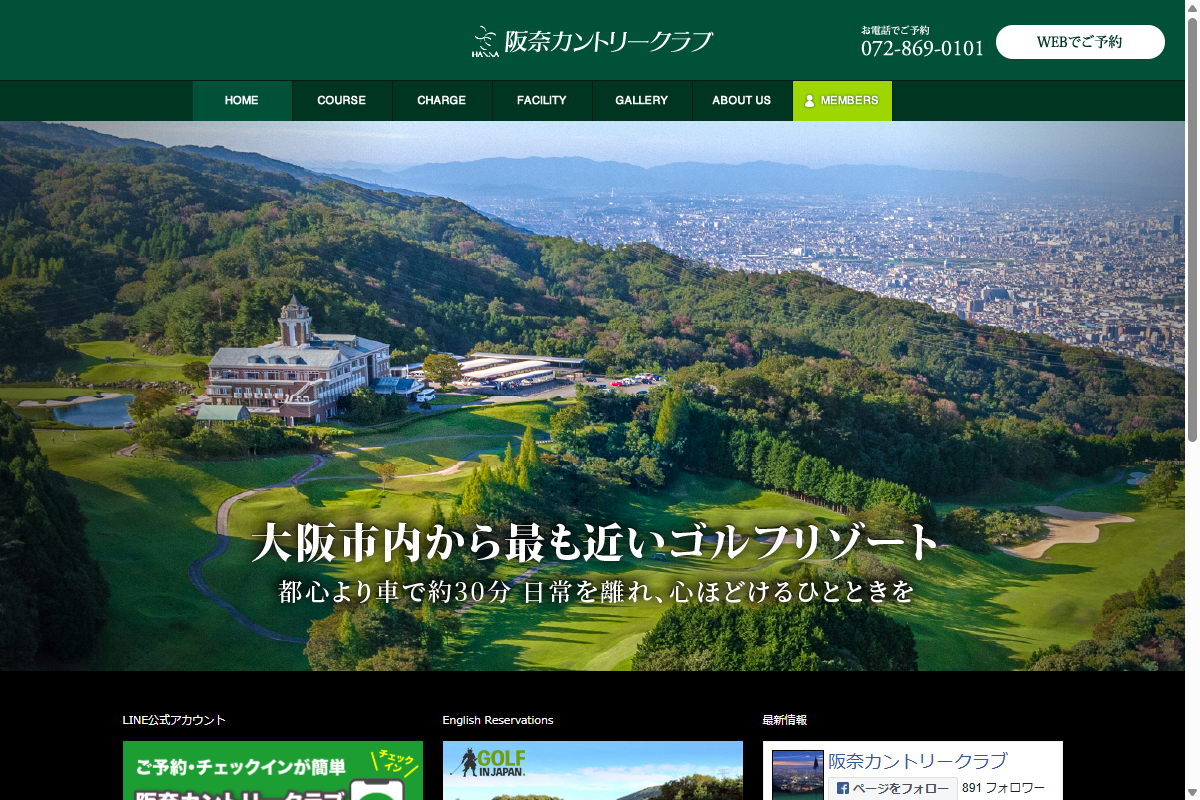Open the FACILITY menu item
Image resolution: width=1200 pixels, height=800 pixels.
point(542,101)
